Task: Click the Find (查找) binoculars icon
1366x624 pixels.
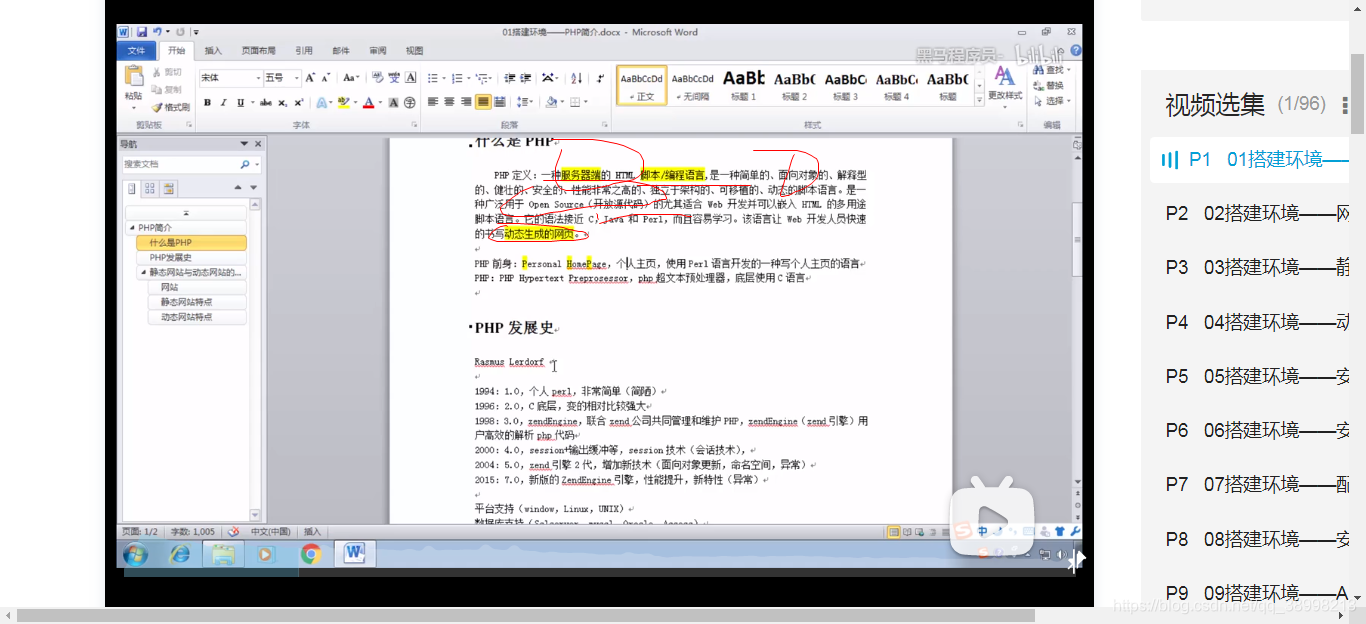Action: (1037, 70)
